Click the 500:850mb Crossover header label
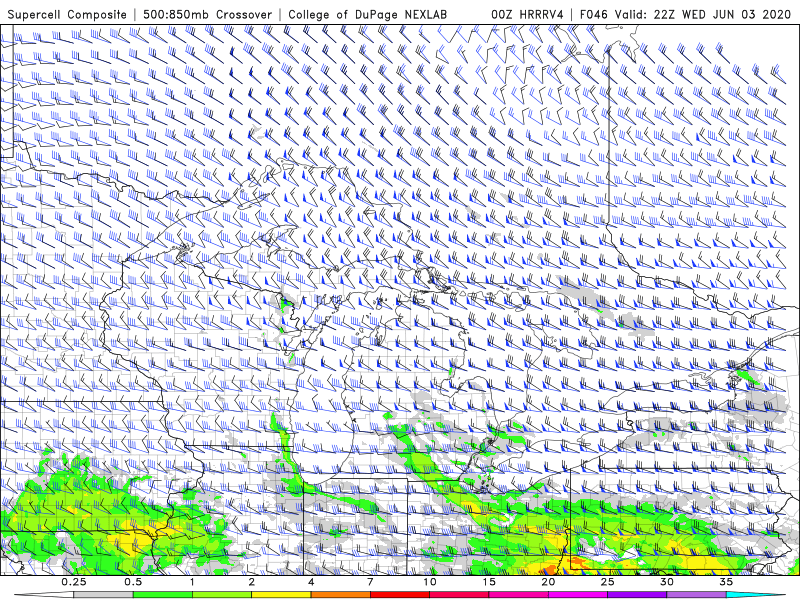Viewport: 800px width, 600px height. click(207, 14)
